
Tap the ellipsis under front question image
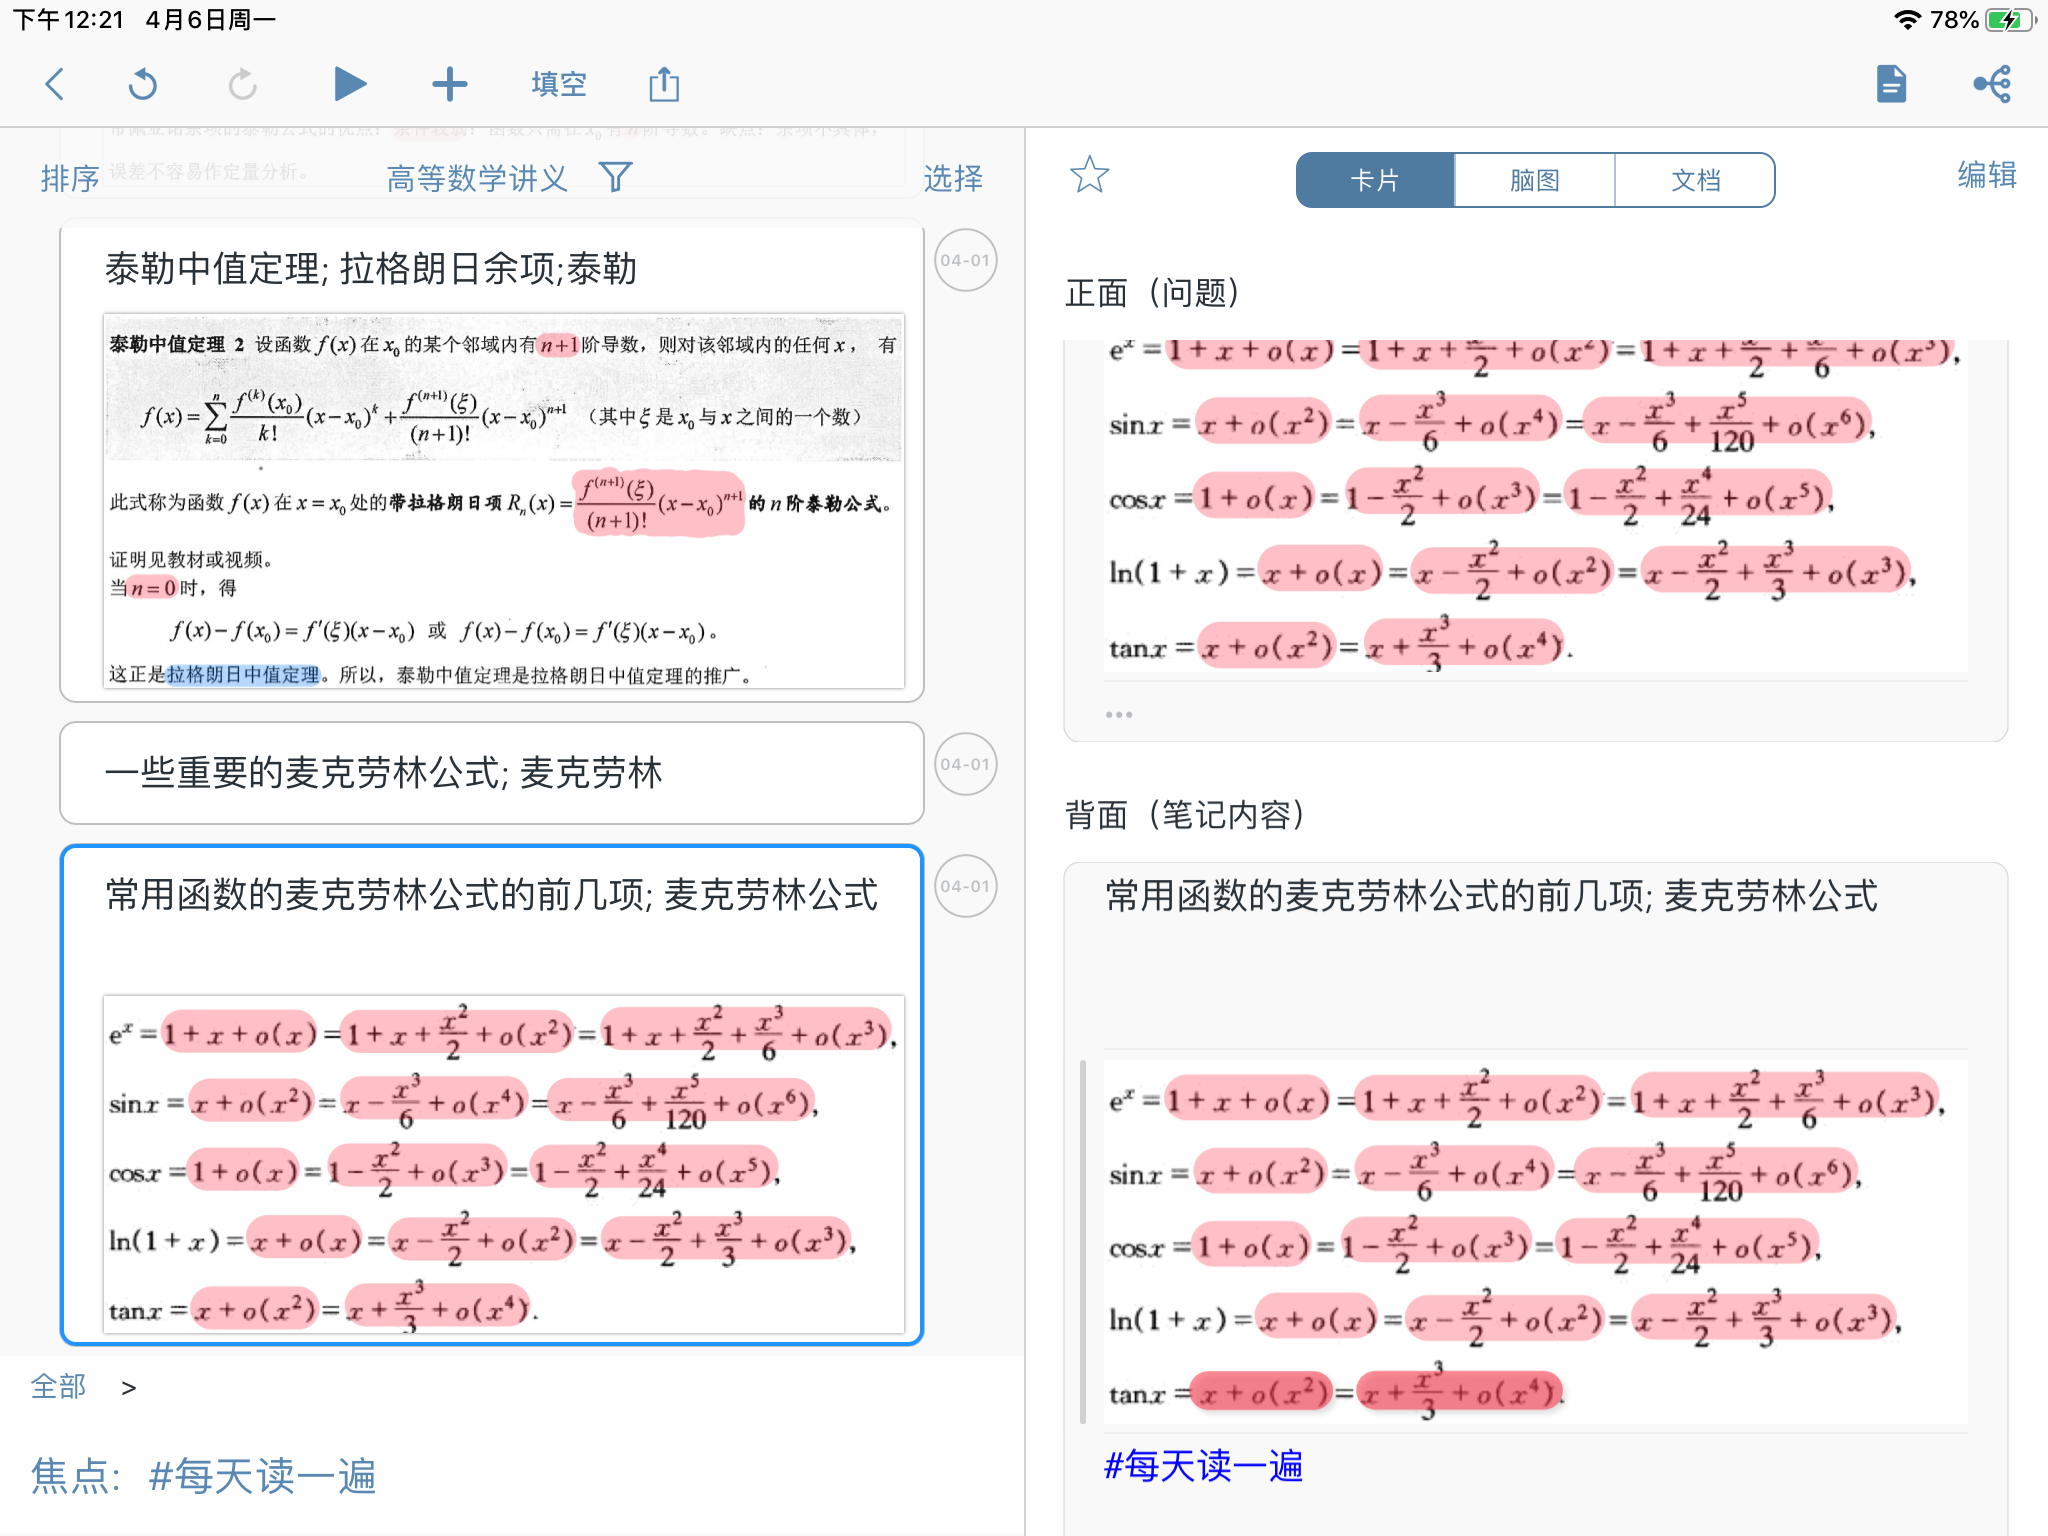[x=1119, y=714]
